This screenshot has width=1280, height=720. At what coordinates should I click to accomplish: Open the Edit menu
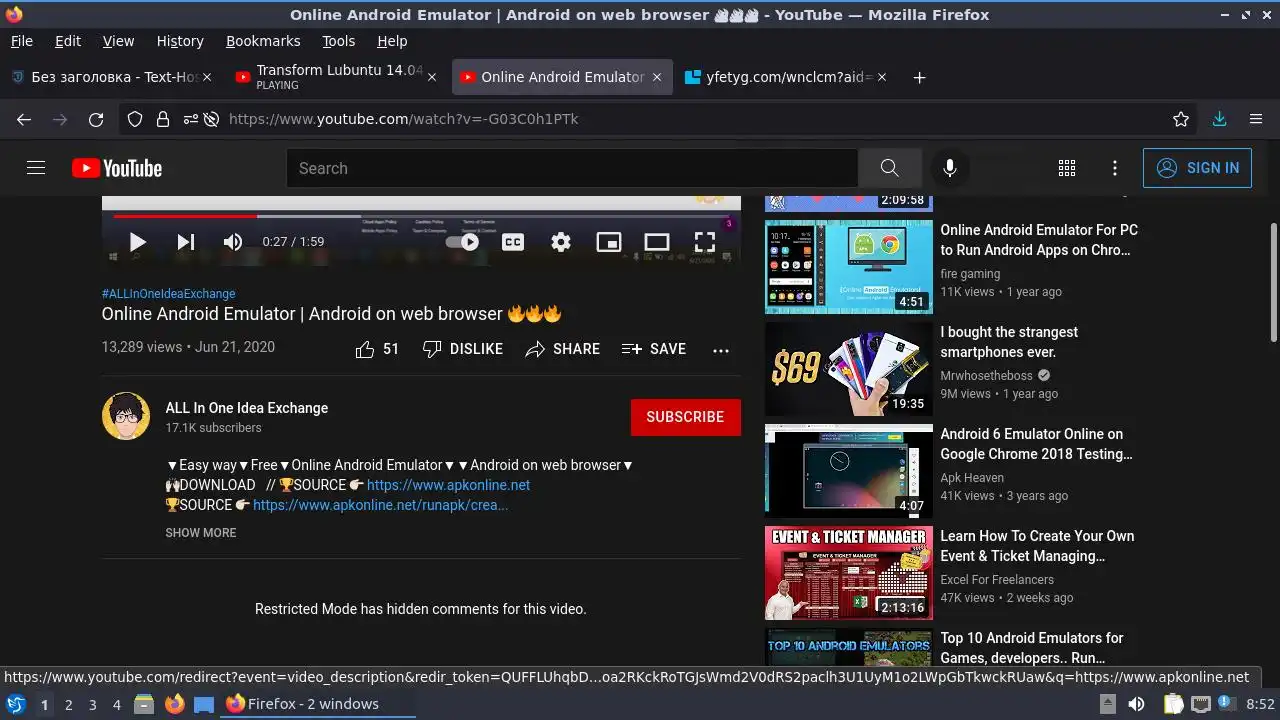[68, 41]
